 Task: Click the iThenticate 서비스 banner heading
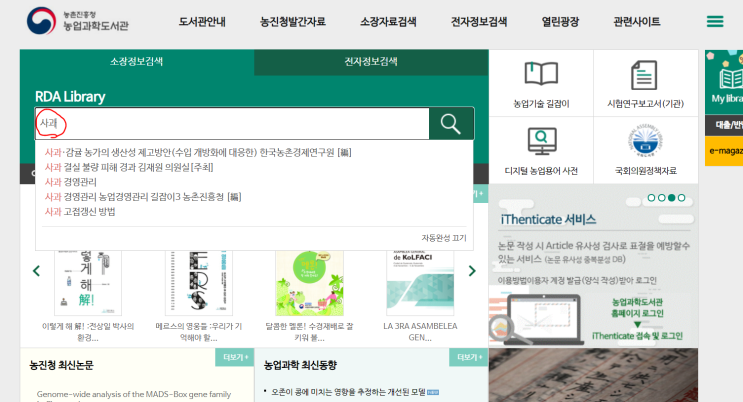548,219
